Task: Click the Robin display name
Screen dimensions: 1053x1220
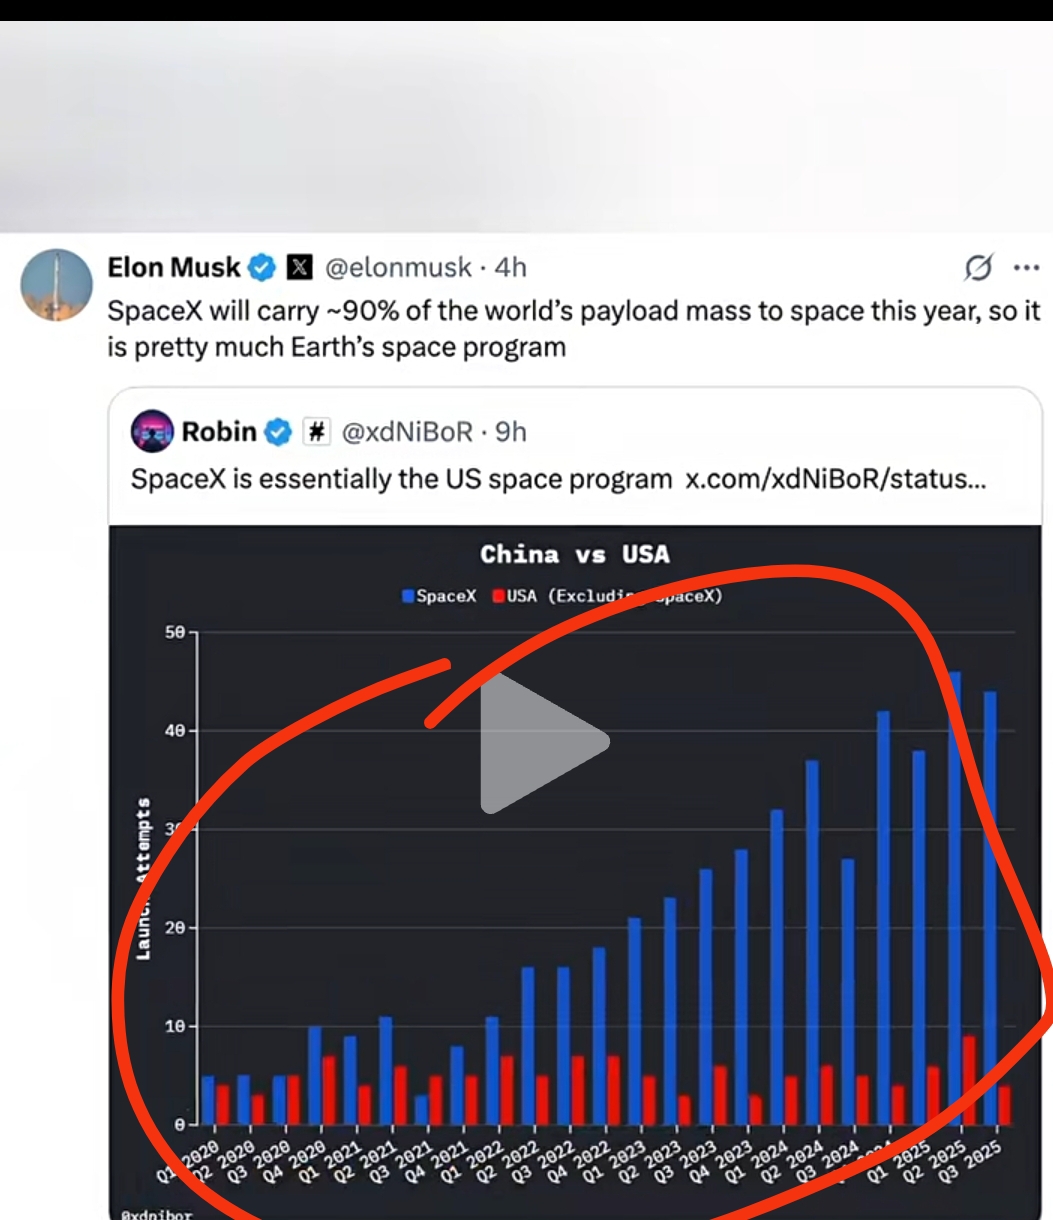Action: (219, 432)
